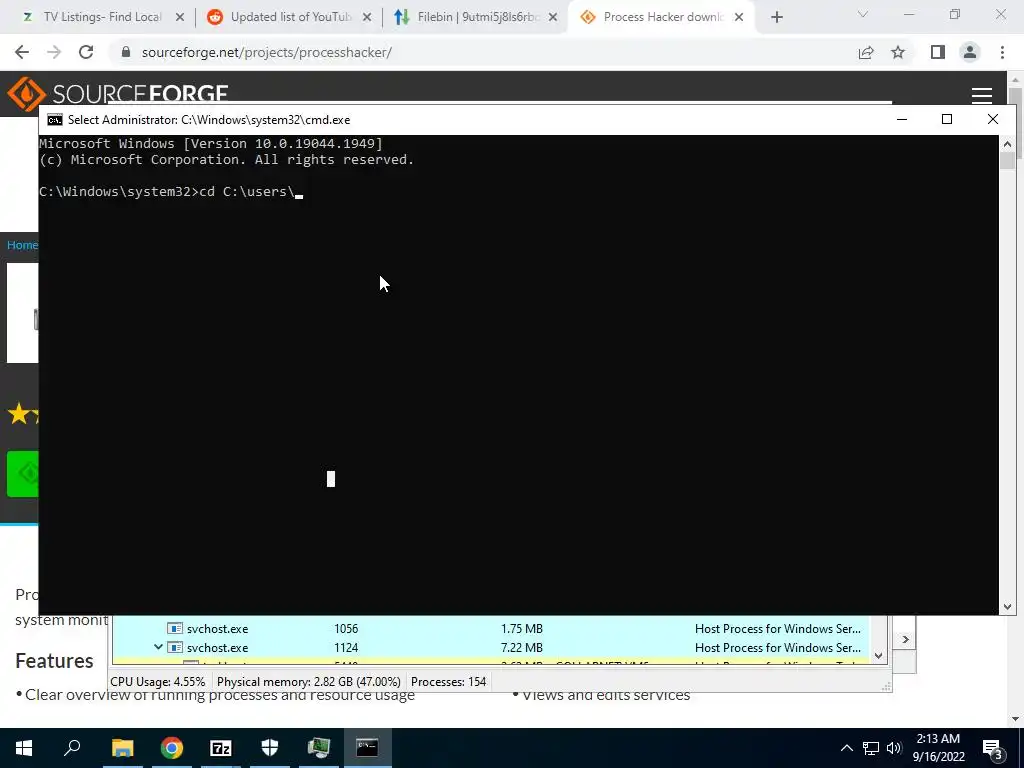Open the tab search dropdown in Chrome

[863, 14]
